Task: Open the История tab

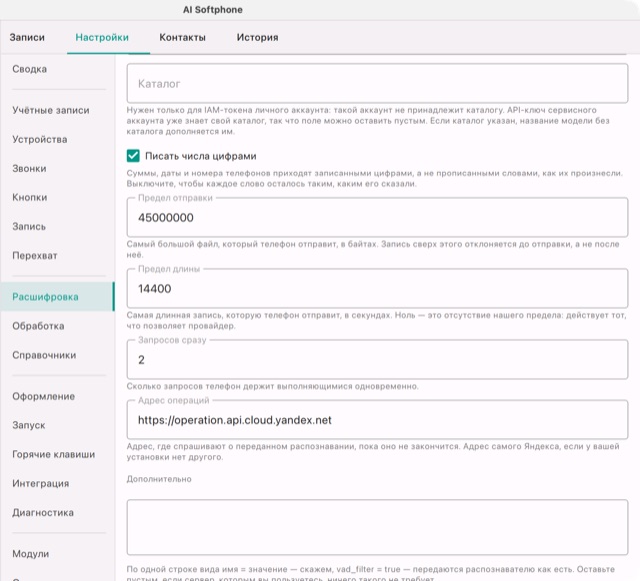Action: click(258, 37)
